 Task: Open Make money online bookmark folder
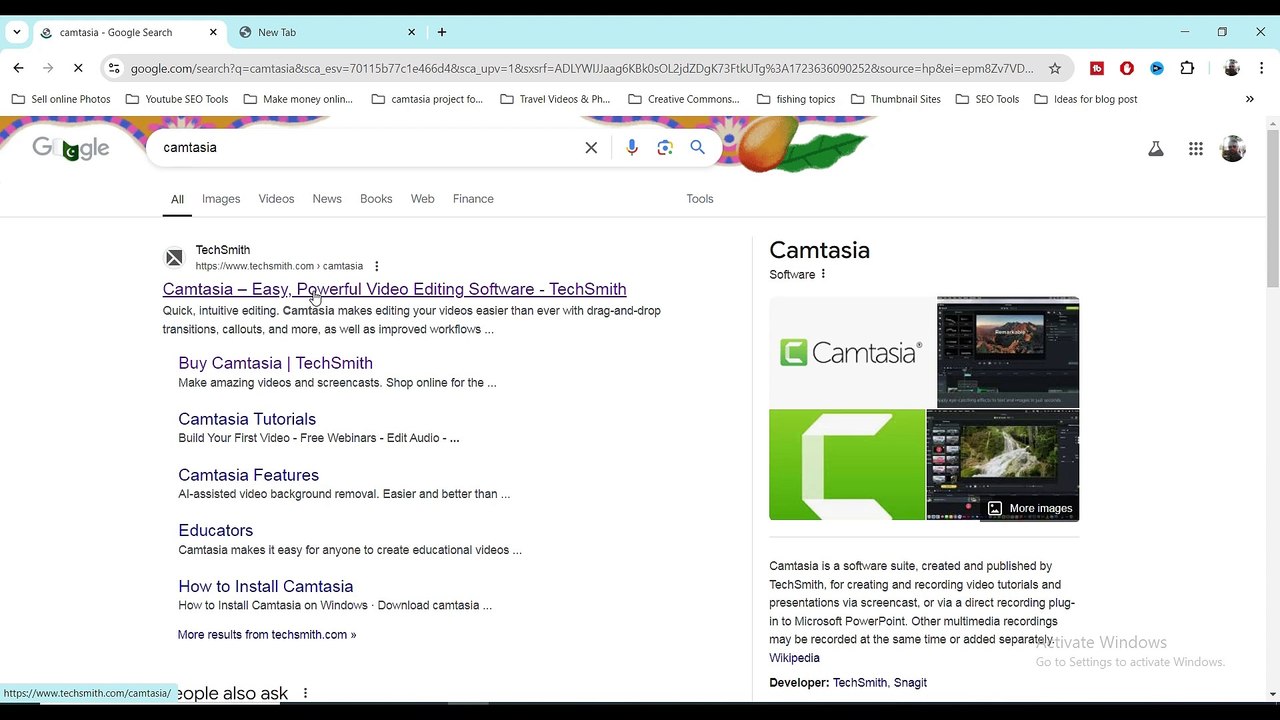[x=298, y=99]
